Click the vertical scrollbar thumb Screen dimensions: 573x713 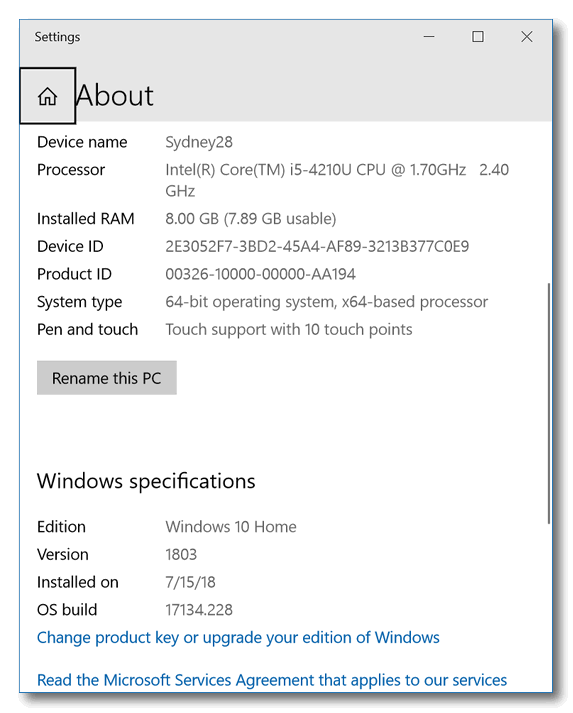(548, 403)
